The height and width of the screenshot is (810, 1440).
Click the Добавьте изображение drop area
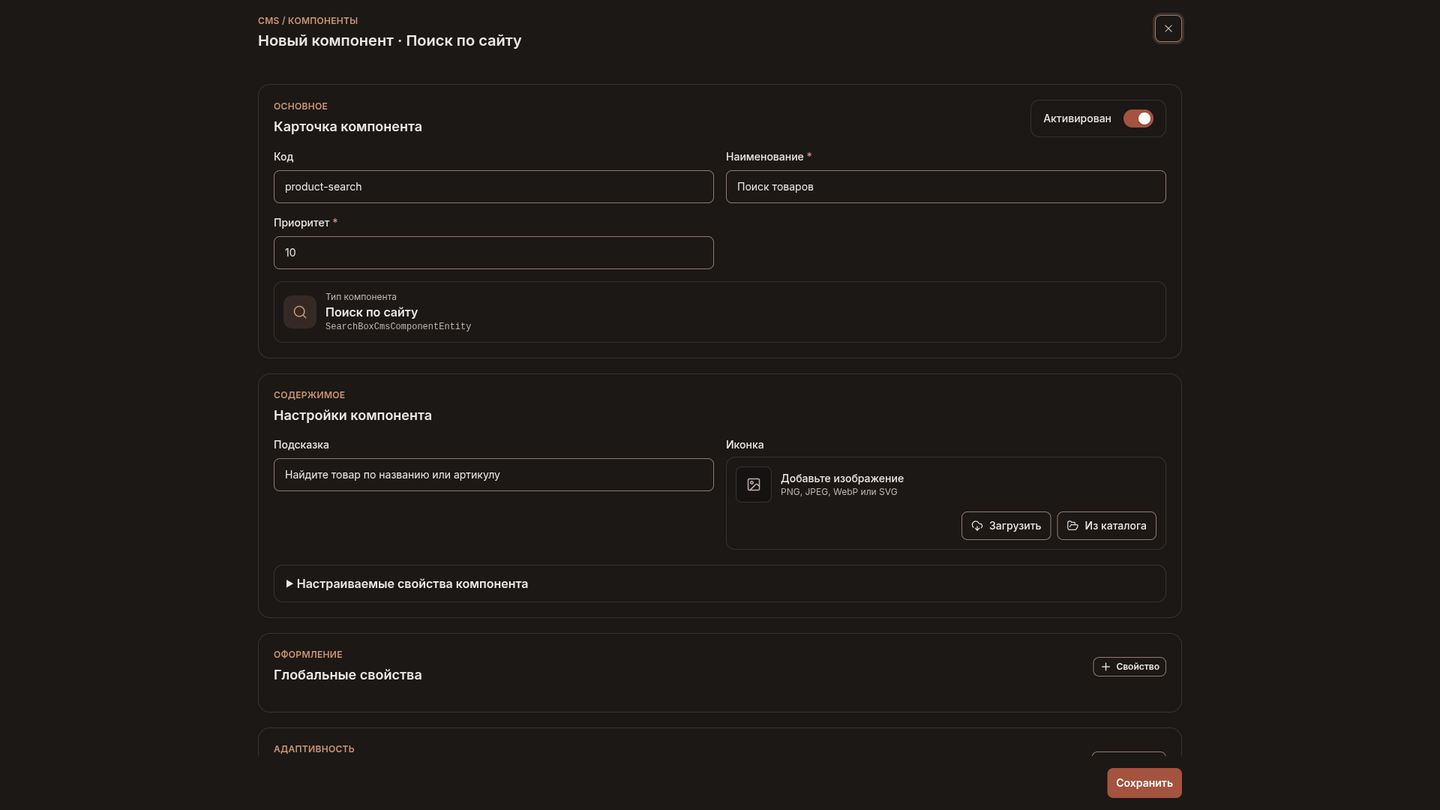(946, 504)
